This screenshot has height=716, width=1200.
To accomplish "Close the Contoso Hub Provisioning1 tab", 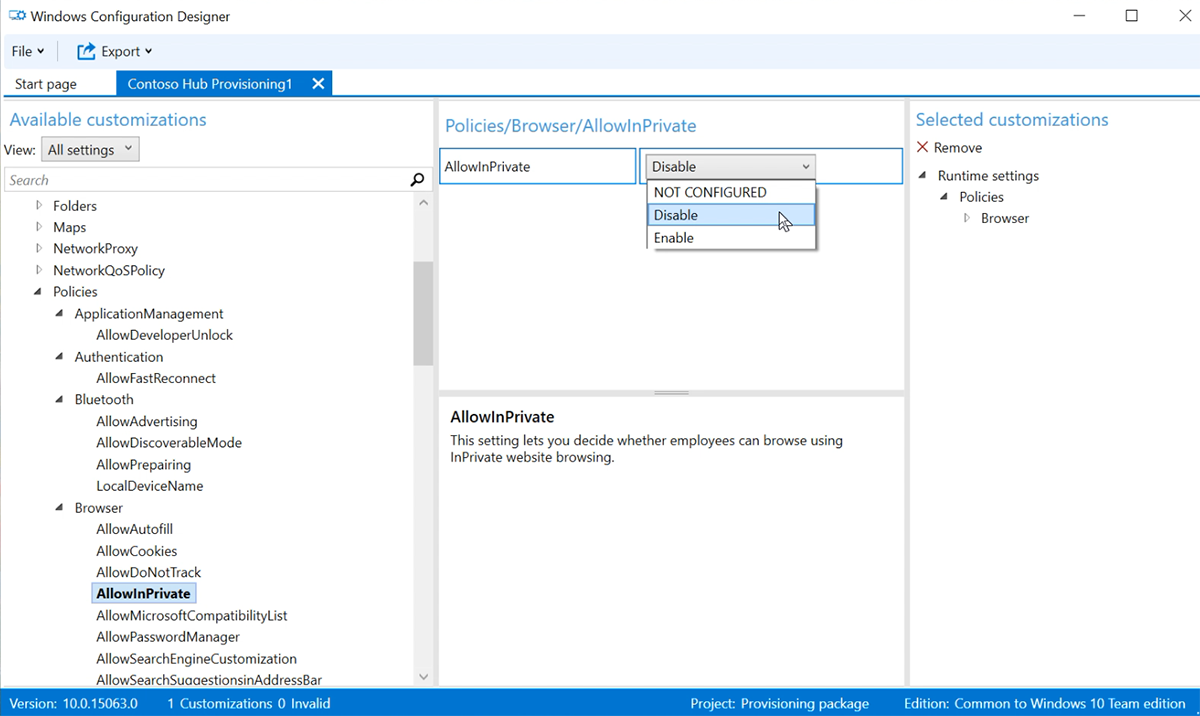I will tap(318, 84).
